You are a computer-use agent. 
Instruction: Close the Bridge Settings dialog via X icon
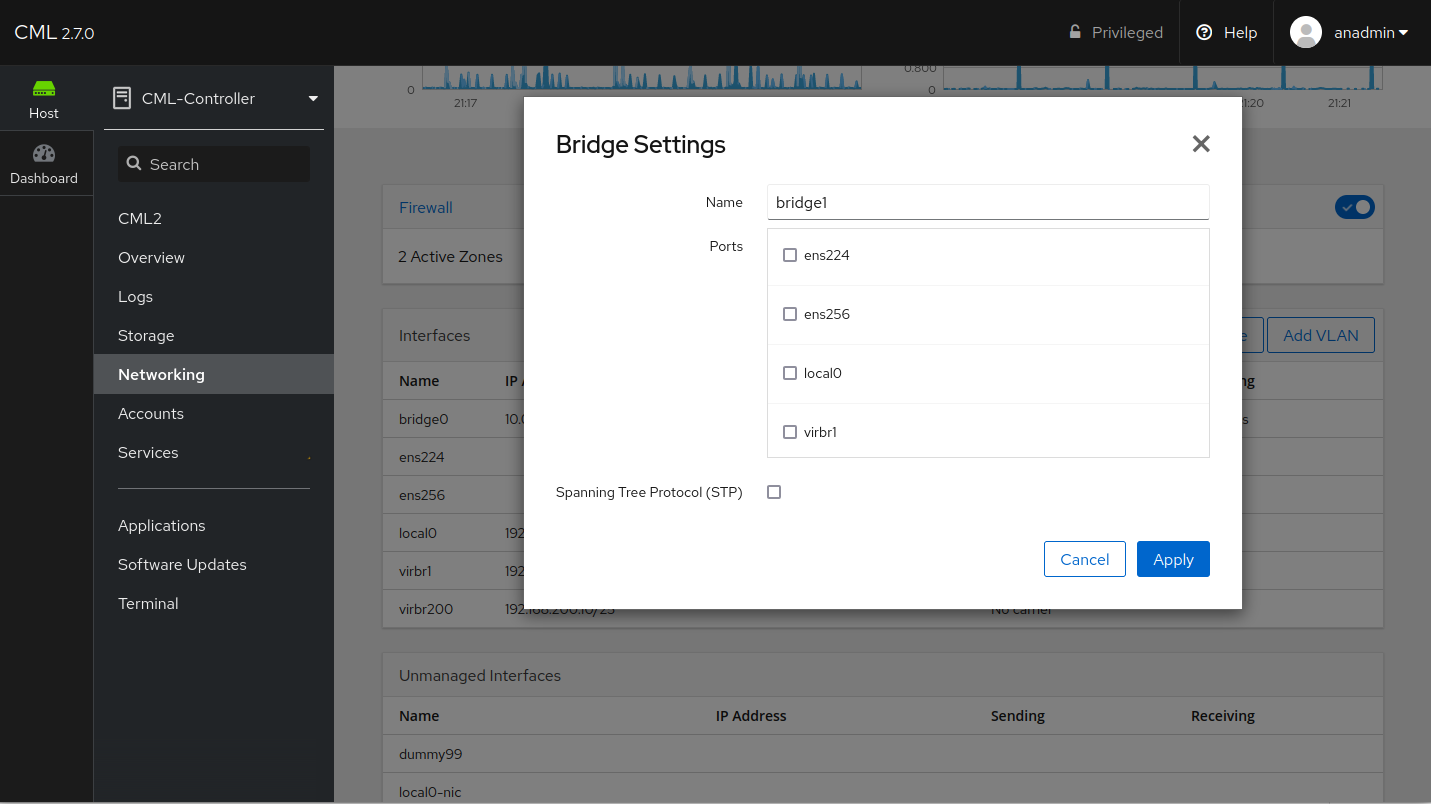coord(1200,144)
